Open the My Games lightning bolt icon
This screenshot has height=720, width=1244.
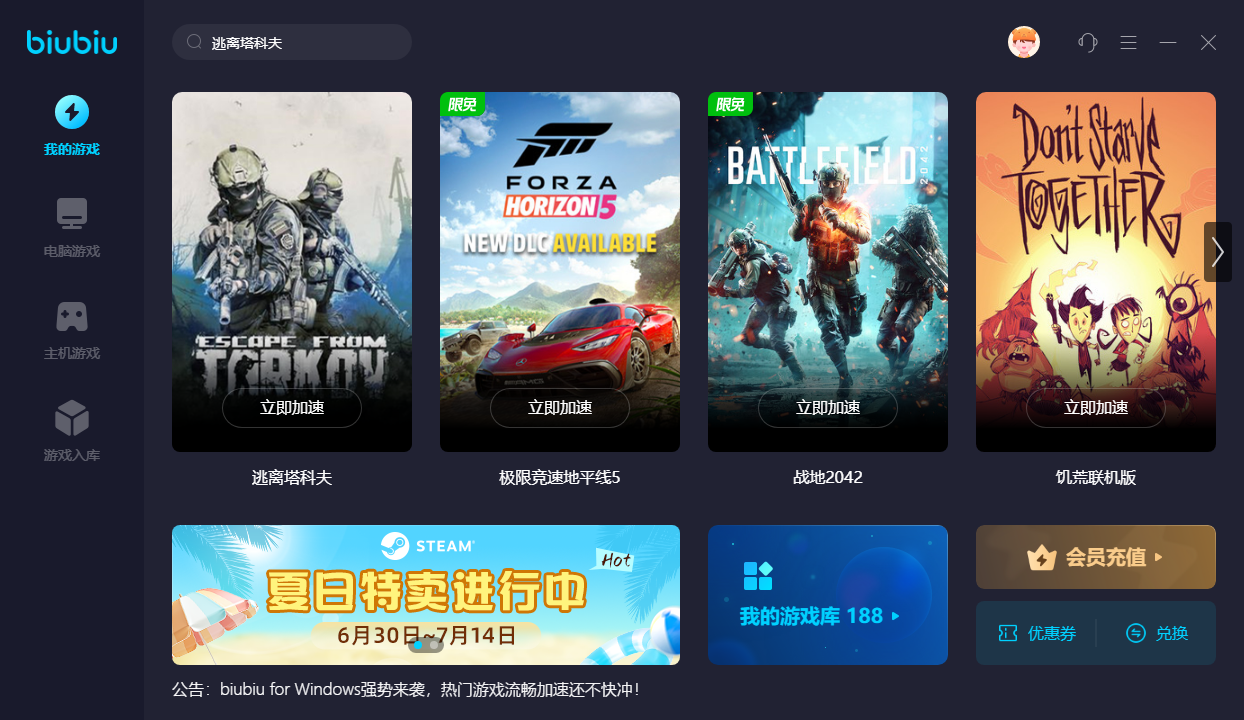[72, 112]
